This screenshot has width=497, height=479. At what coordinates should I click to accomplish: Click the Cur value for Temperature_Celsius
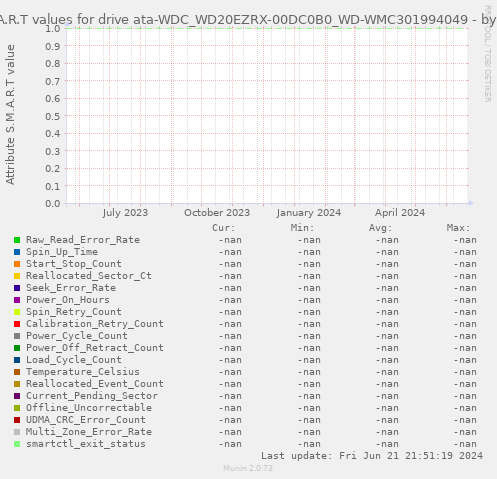pyautogui.click(x=230, y=372)
